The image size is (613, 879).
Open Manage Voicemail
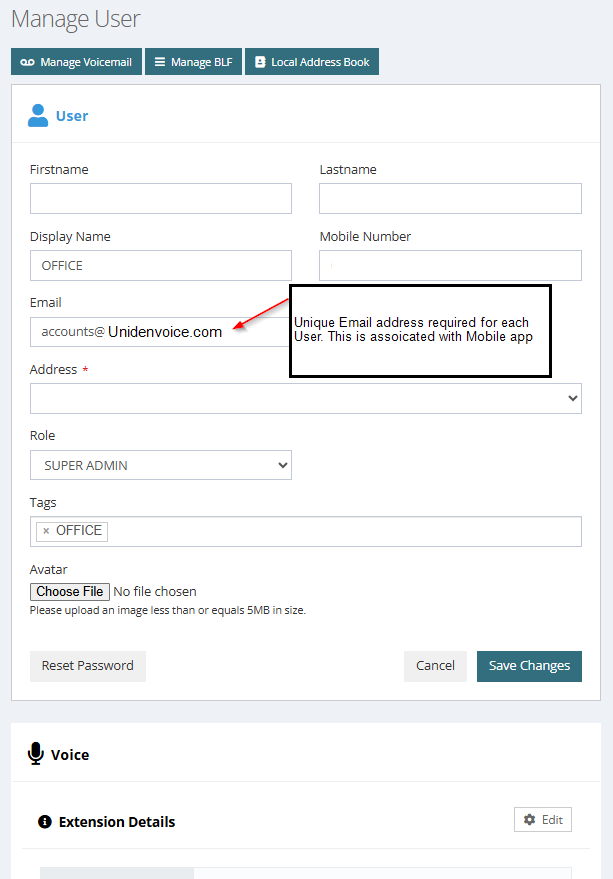[76, 62]
